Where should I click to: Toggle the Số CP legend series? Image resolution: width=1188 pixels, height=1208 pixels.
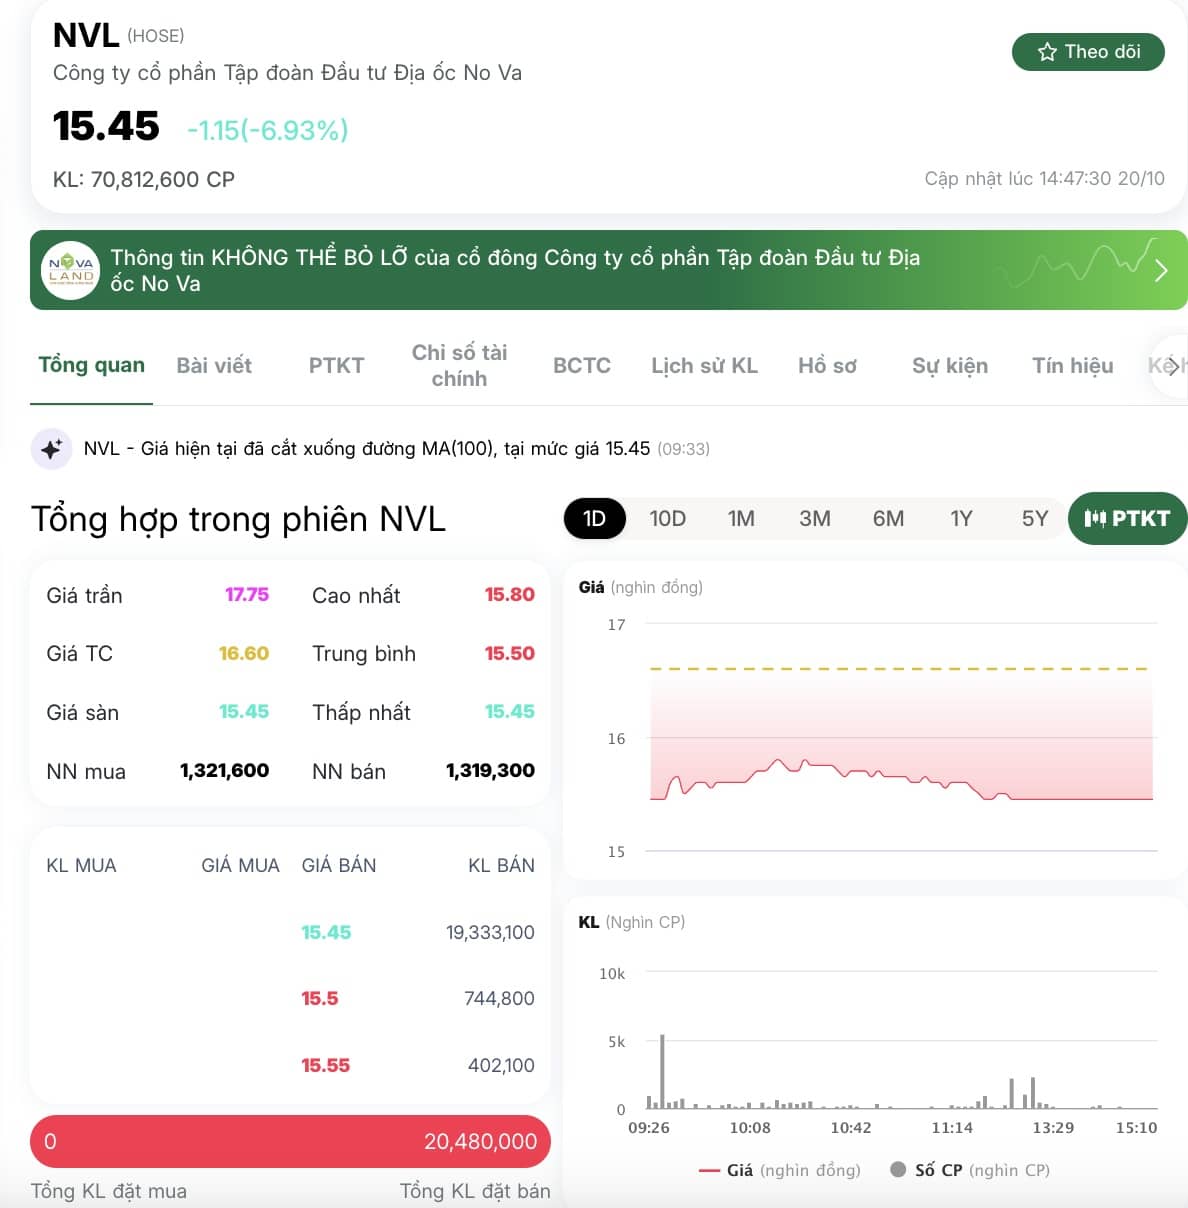(970, 1170)
